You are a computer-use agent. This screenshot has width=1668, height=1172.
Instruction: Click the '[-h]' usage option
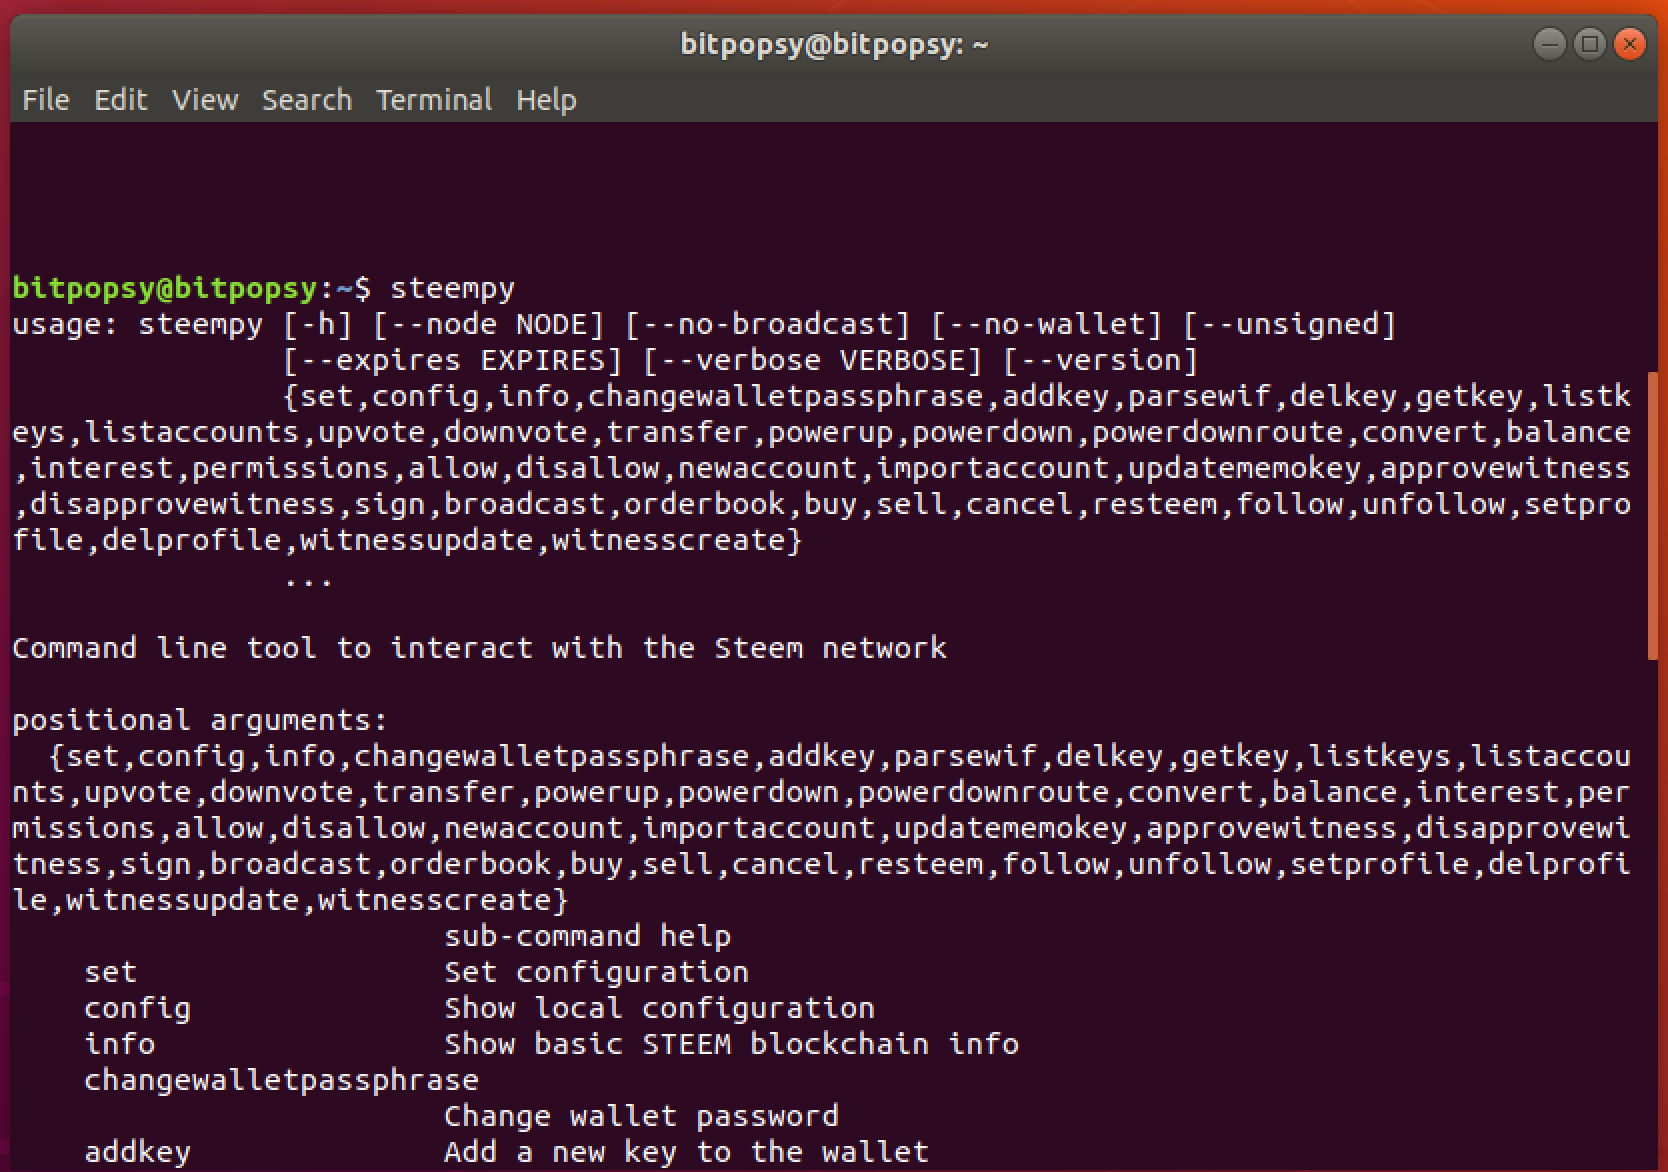tap(318, 324)
